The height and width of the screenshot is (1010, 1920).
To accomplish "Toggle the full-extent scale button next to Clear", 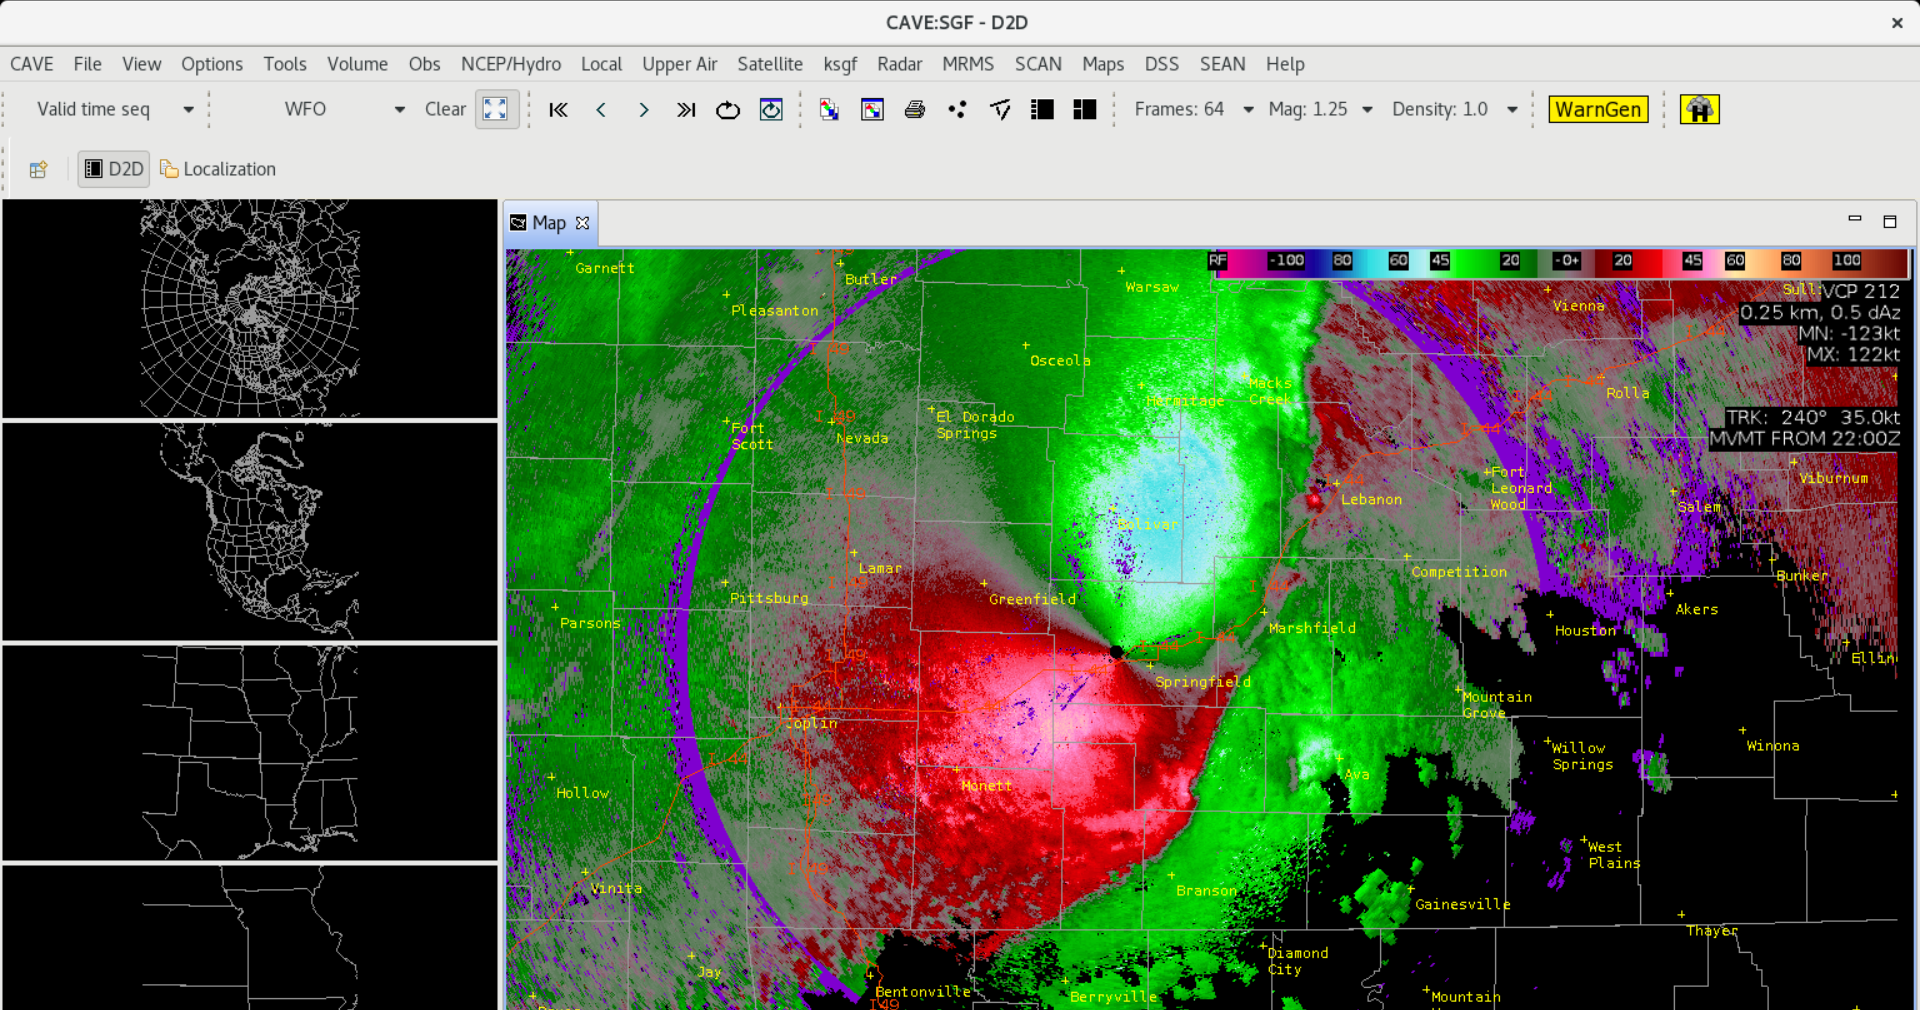I will (x=496, y=109).
